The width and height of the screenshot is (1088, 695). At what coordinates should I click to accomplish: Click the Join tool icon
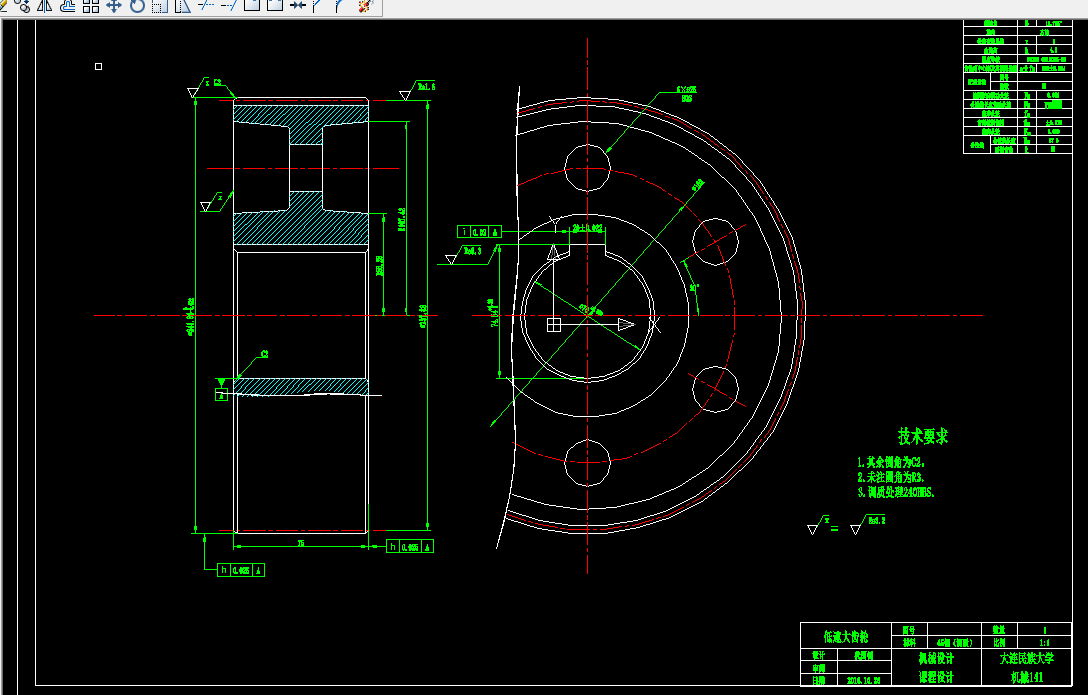[x=298, y=6]
